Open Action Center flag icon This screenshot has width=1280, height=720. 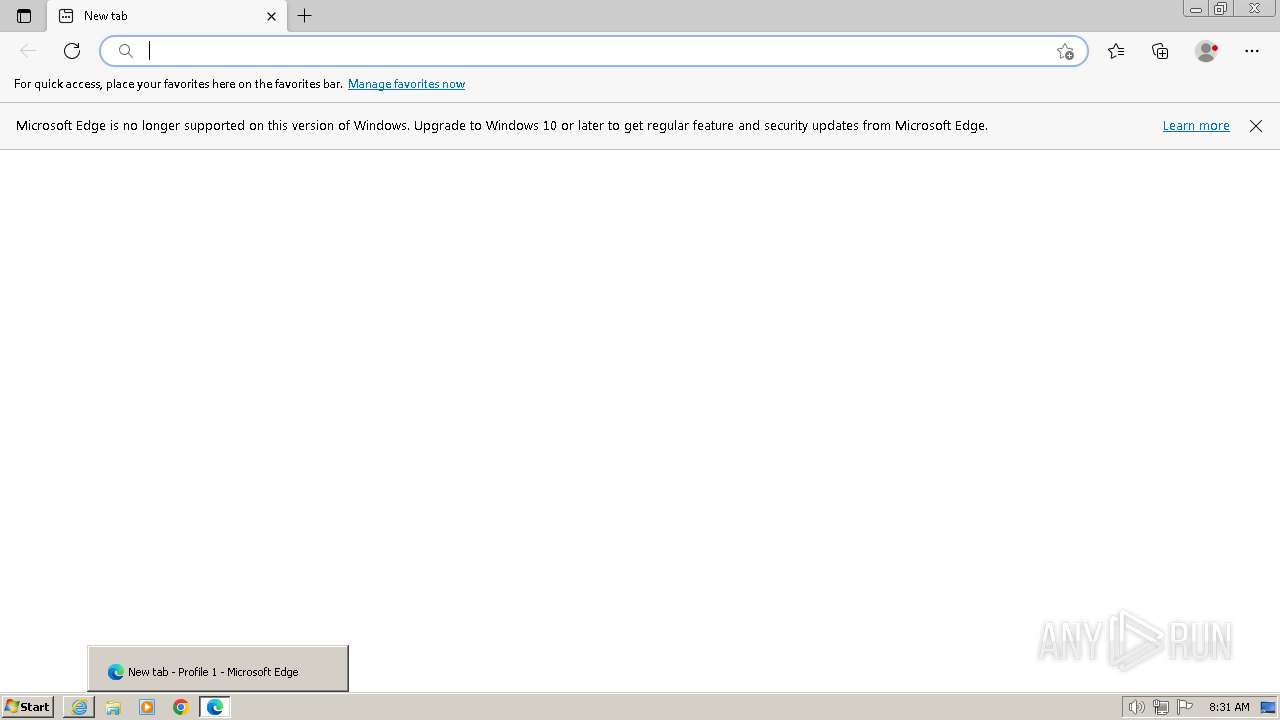tap(1185, 707)
